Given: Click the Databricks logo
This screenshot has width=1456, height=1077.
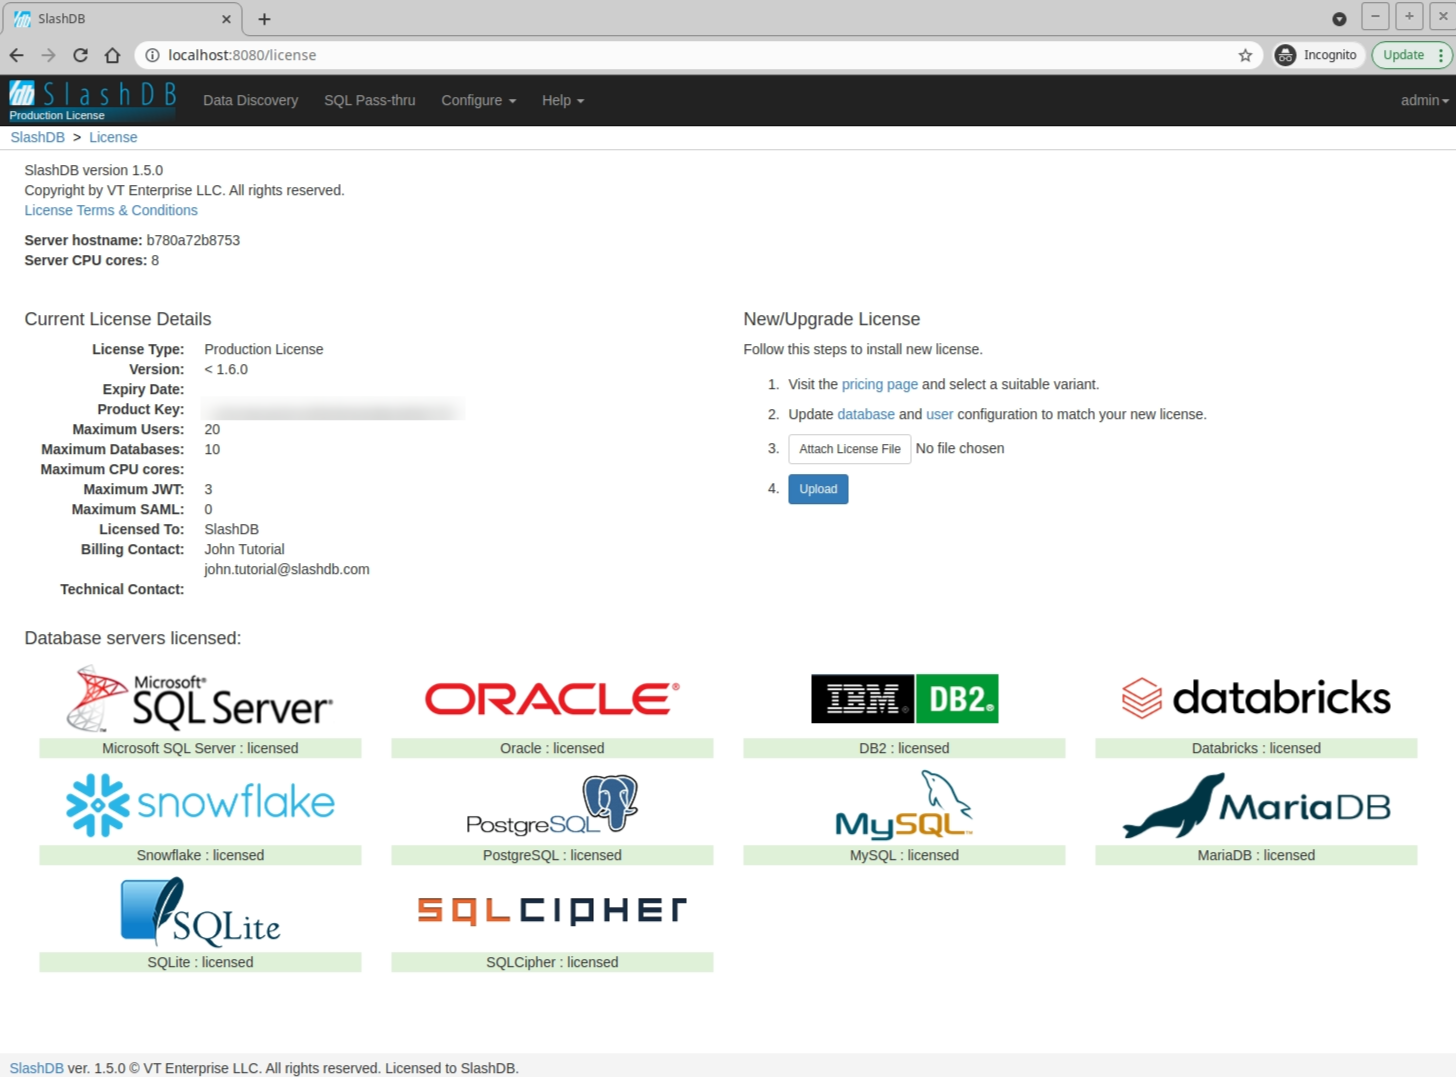Looking at the screenshot, I should point(1256,698).
